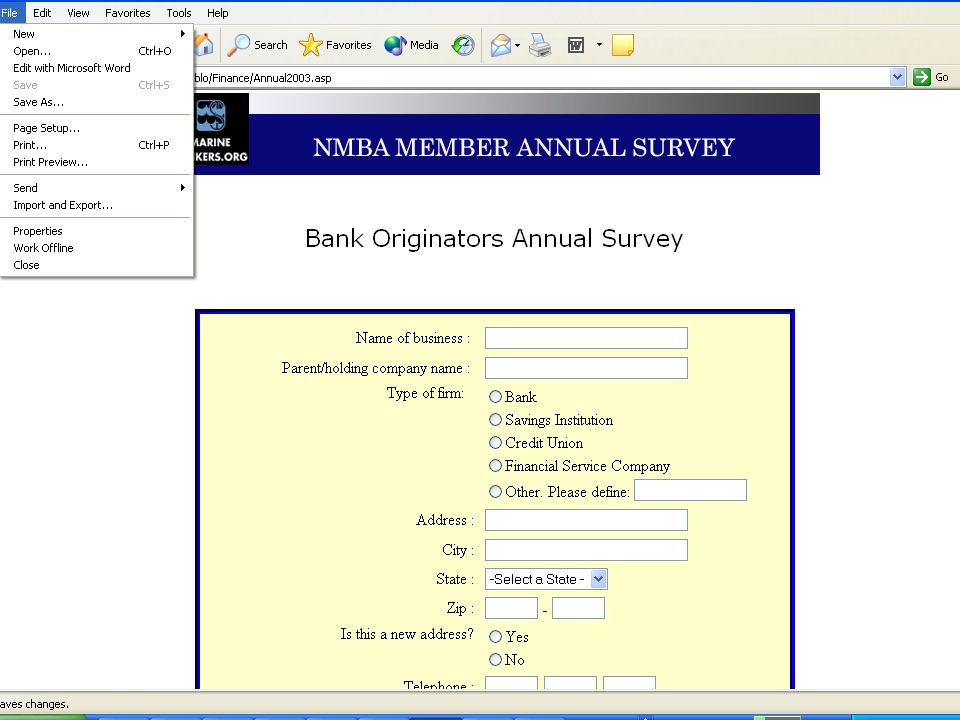The image size is (960, 720).
Task: Choose Open... from the File menu
Action: click(98, 51)
